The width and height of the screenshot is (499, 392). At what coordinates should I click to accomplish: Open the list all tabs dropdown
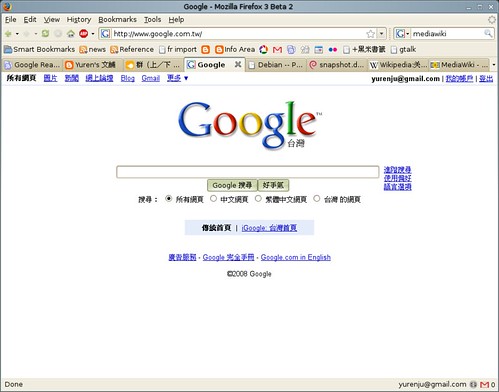click(494, 65)
